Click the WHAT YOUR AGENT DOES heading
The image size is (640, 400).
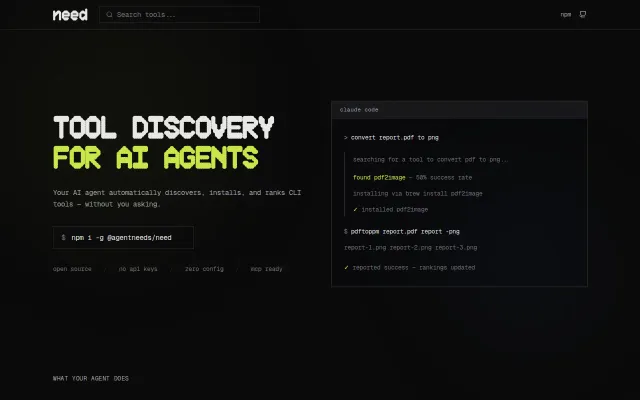[x=91, y=378]
